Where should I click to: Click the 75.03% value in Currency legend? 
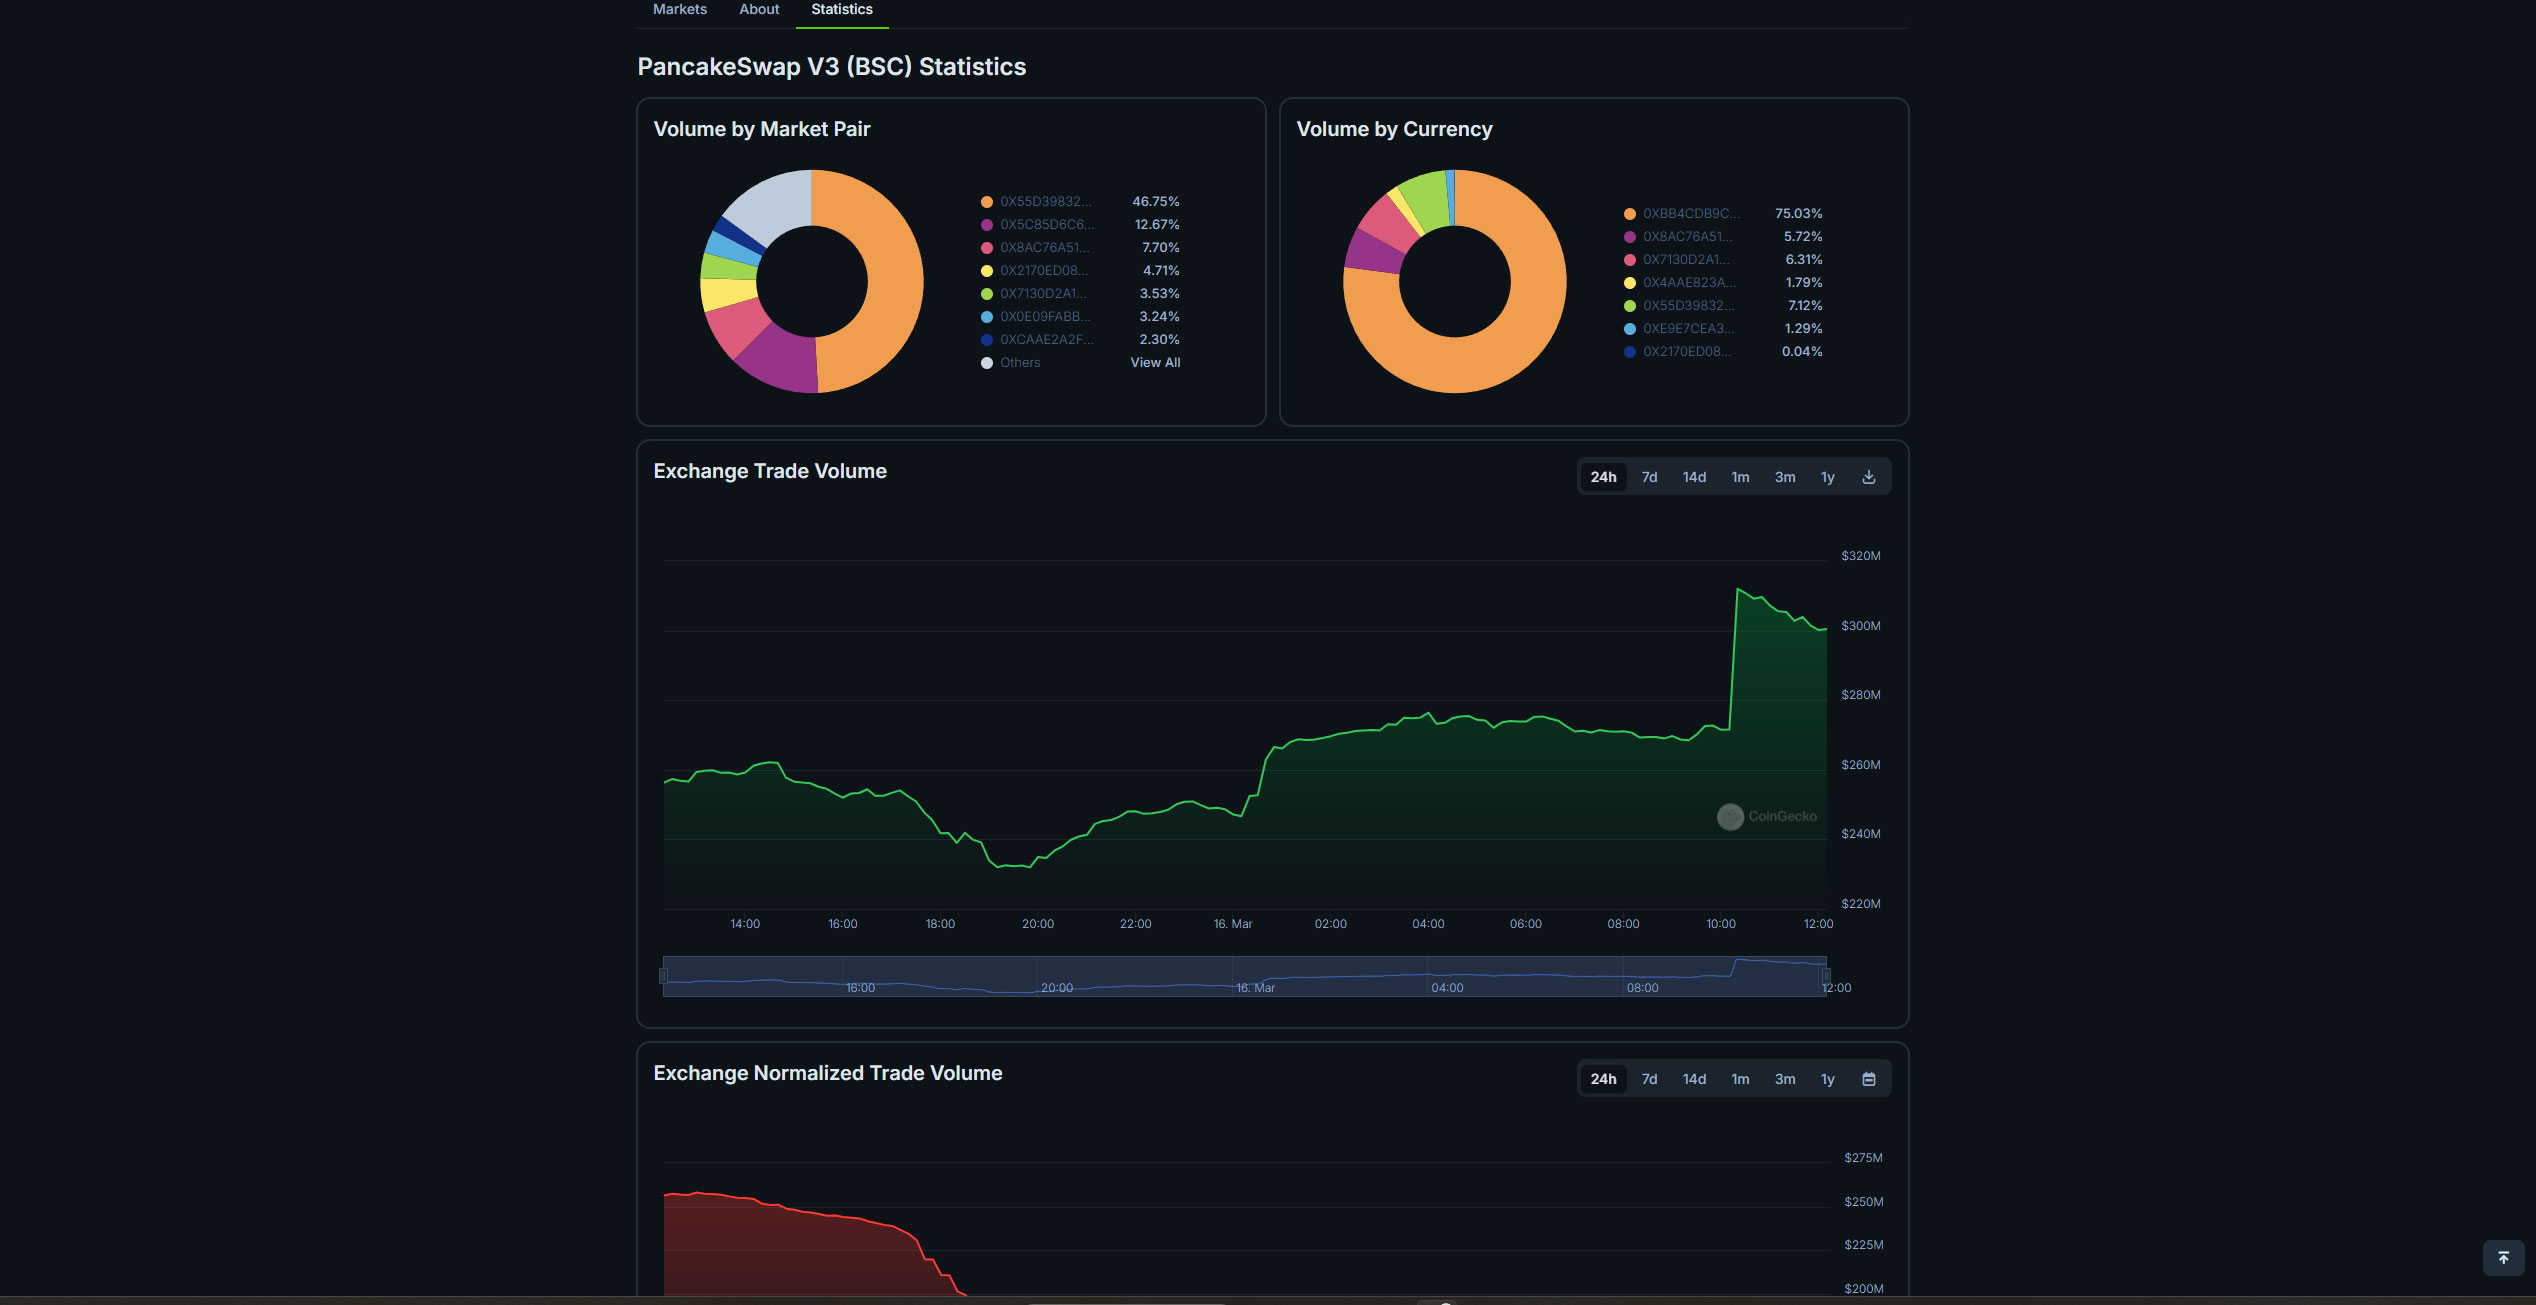tap(1798, 214)
